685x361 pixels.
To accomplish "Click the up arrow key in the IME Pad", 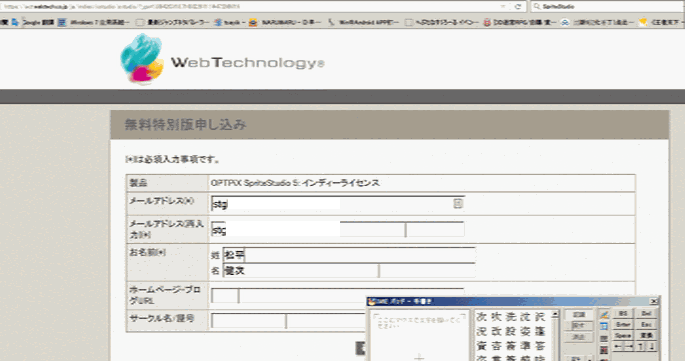I will click(x=640, y=347).
